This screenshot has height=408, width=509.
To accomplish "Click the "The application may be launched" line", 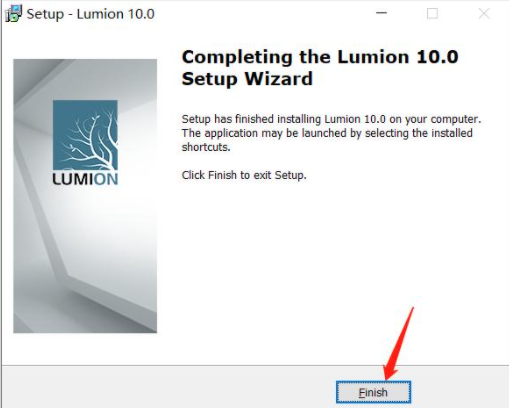I will tap(327, 133).
